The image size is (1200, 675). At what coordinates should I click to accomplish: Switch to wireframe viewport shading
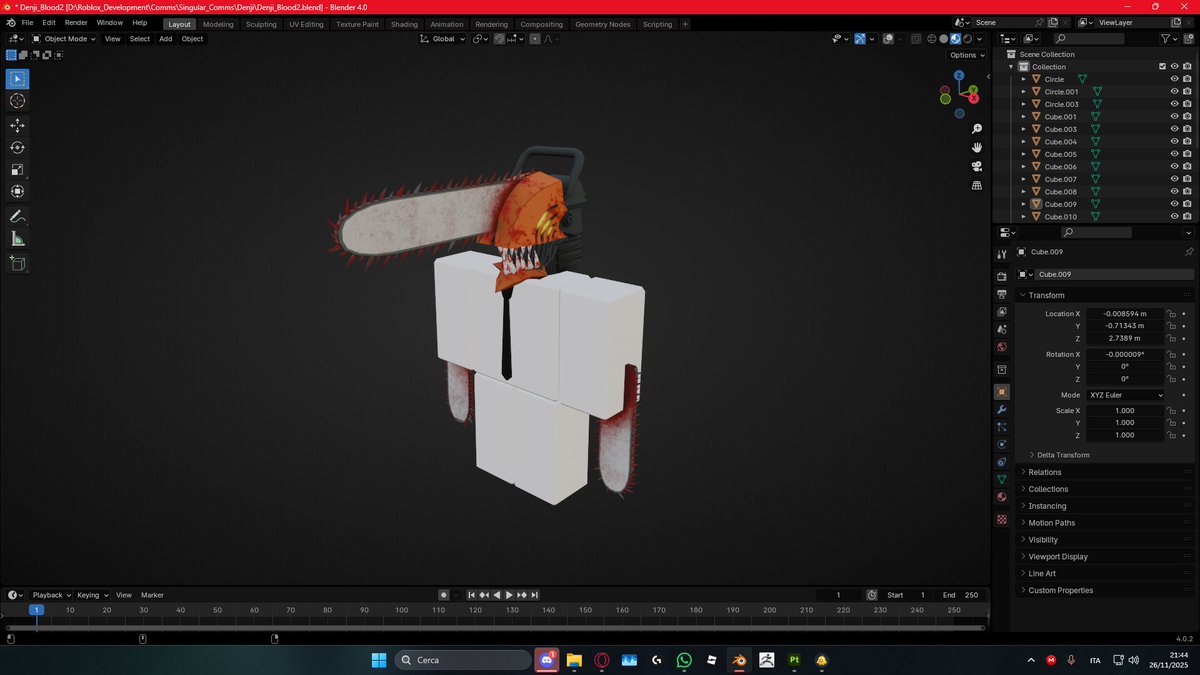point(931,39)
